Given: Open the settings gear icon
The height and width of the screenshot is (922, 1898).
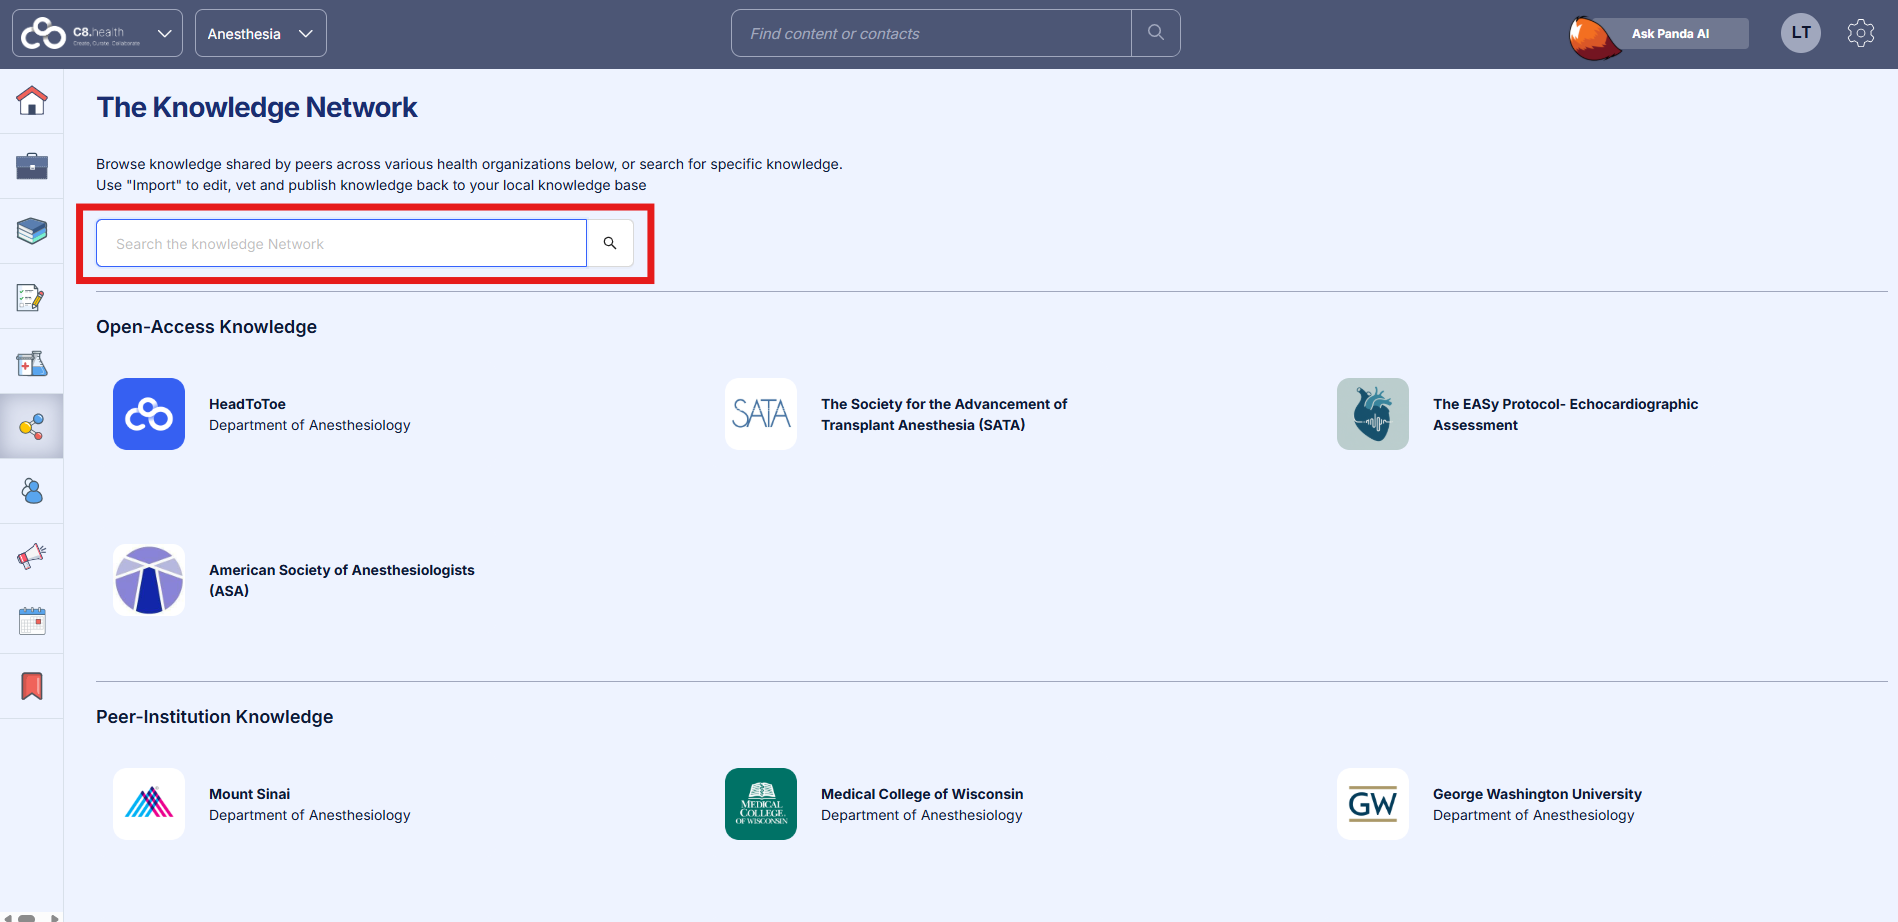Looking at the screenshot, I should 1860,33.
